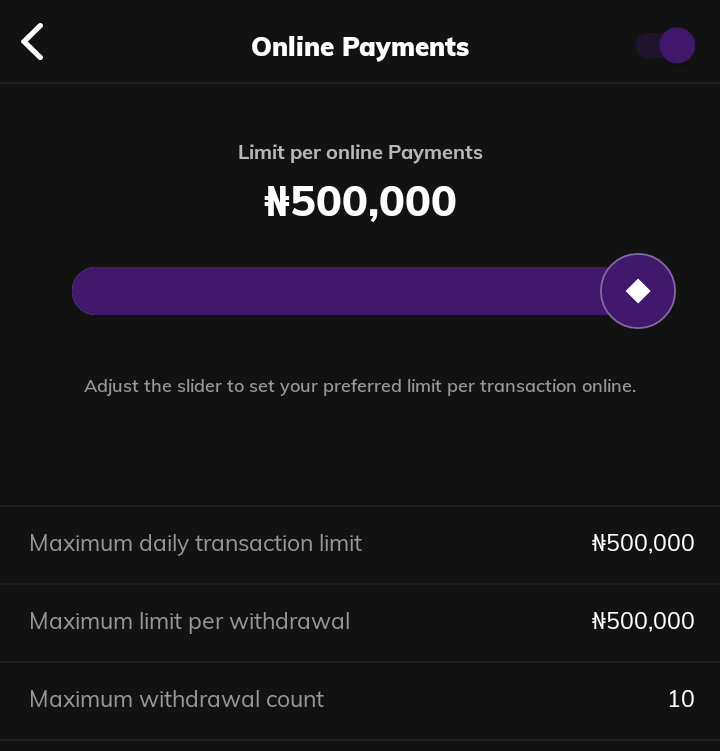720x751 pixels.
Task: Click the "Online Payments" header title
Action: 360,47
